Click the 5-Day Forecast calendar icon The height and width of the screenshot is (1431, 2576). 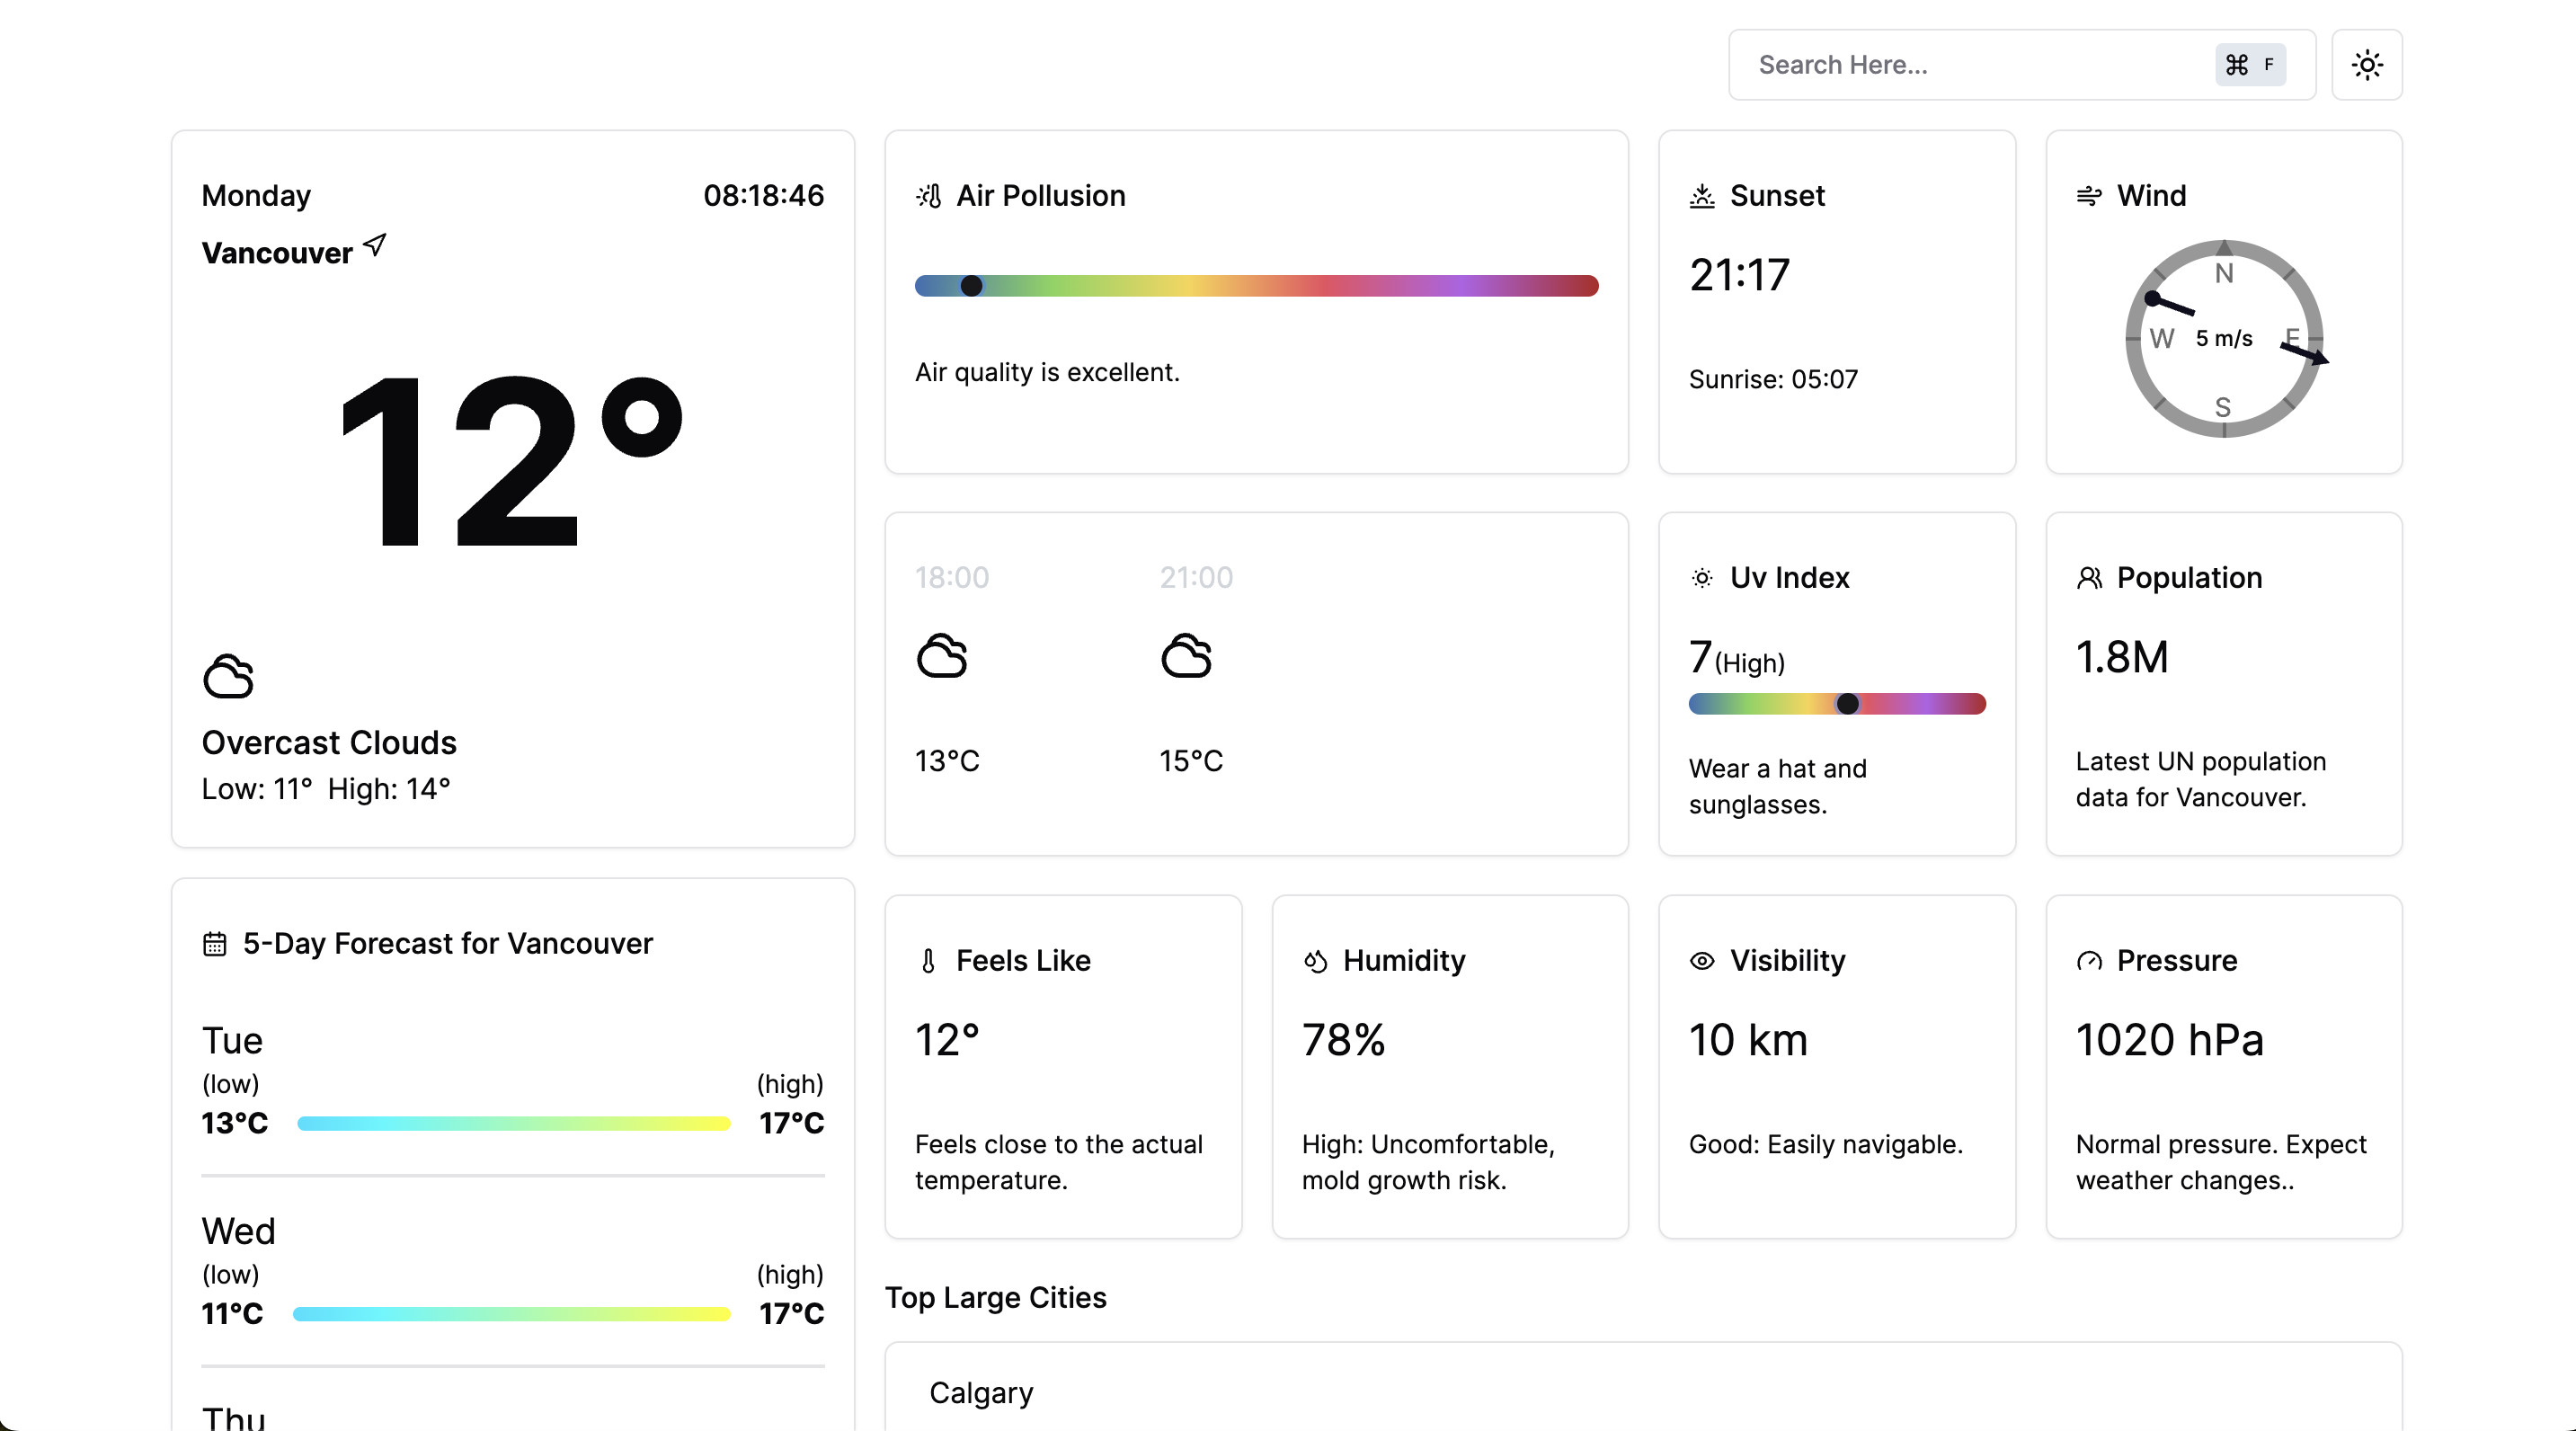point(214,944)
